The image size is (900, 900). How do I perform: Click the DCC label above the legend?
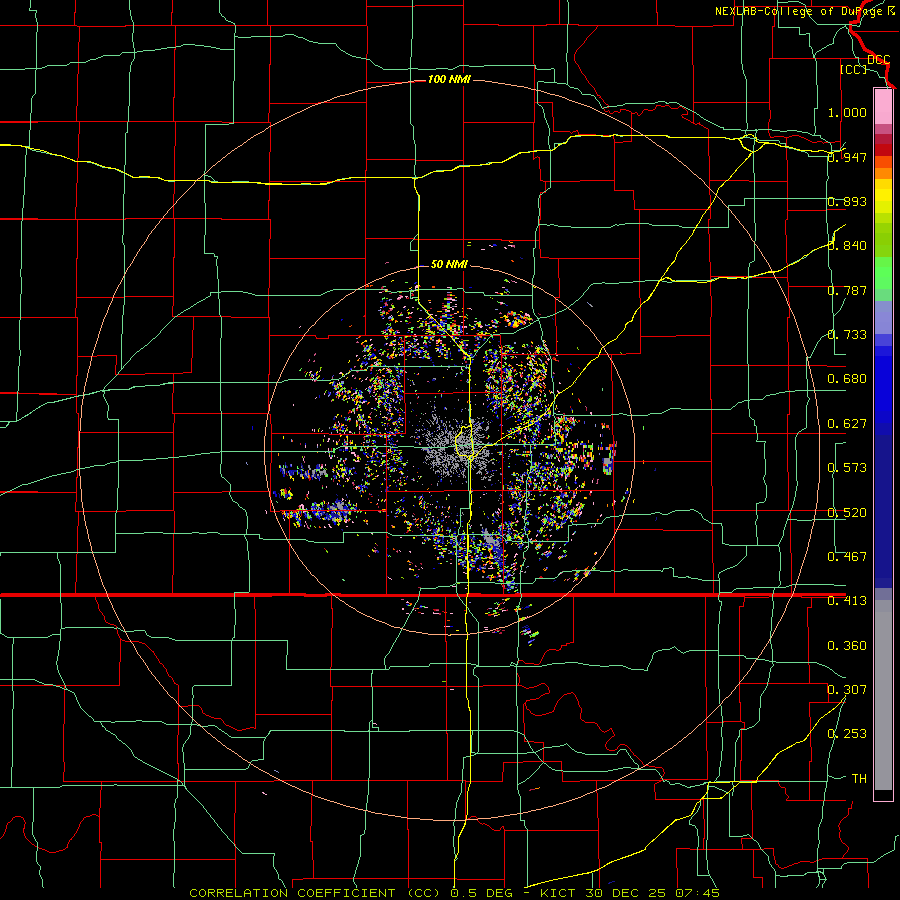(878, 60)
